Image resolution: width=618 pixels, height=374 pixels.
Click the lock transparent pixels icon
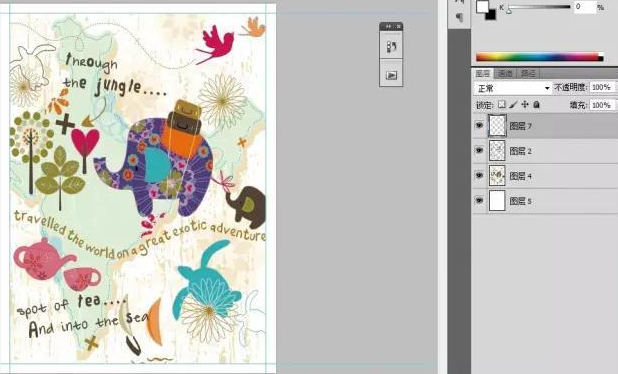(501, 105)
